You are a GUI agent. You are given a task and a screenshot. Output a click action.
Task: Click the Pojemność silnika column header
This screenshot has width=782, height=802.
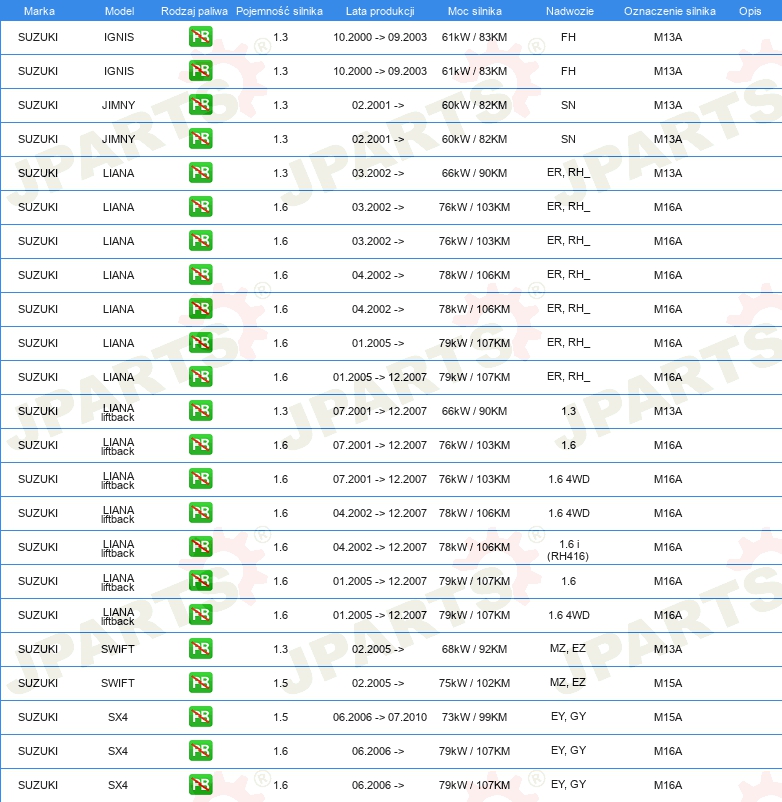(x=279, y=11)
